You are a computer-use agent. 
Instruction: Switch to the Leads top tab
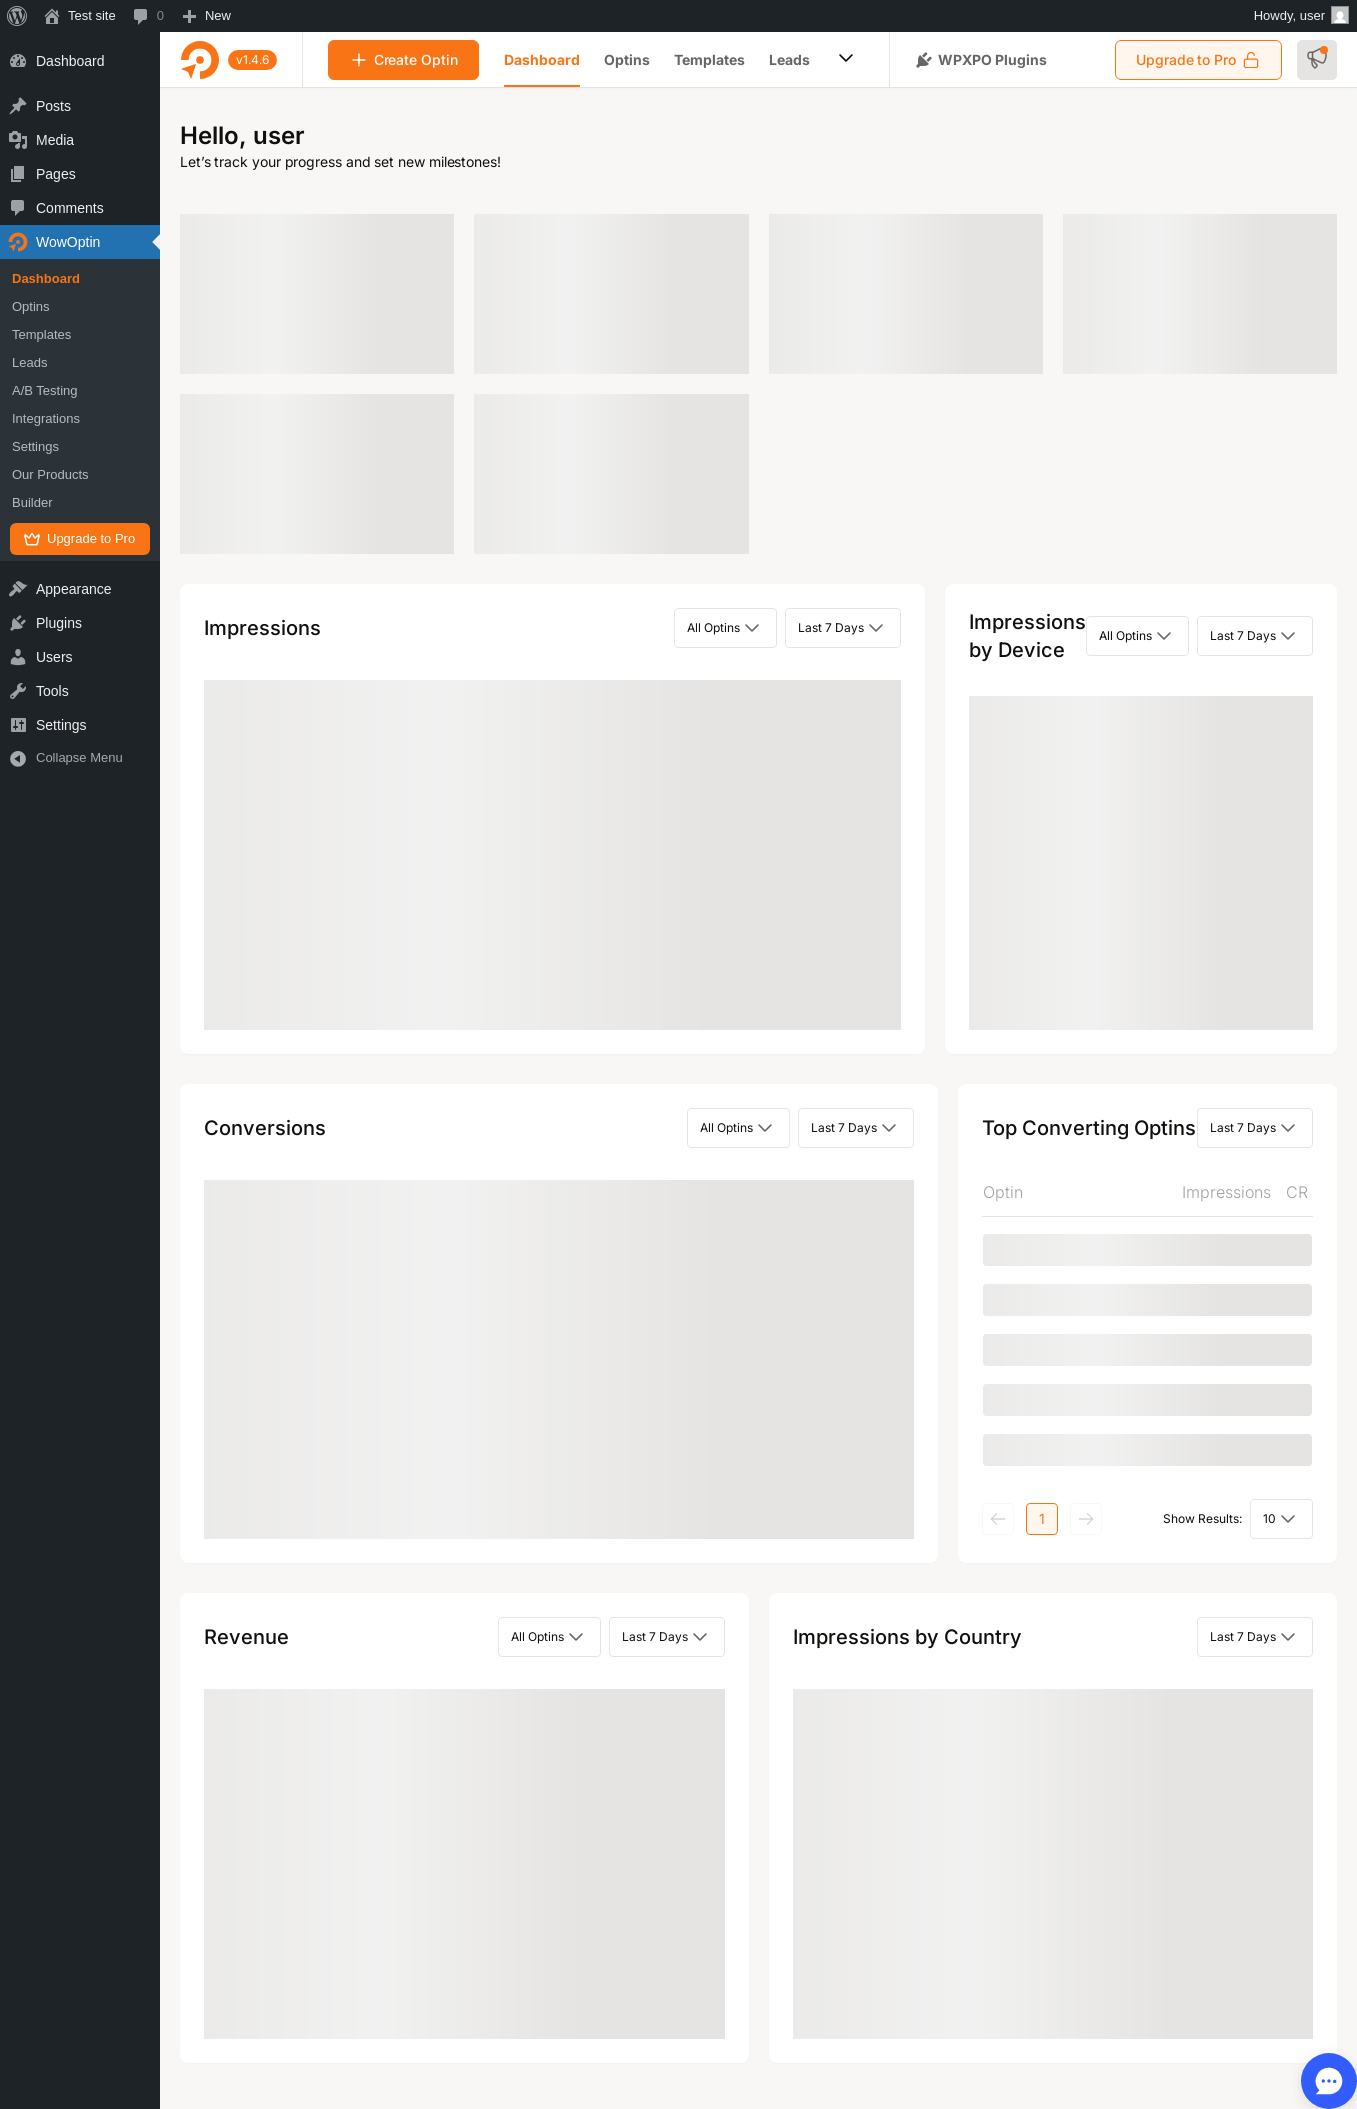pos(789,60)
